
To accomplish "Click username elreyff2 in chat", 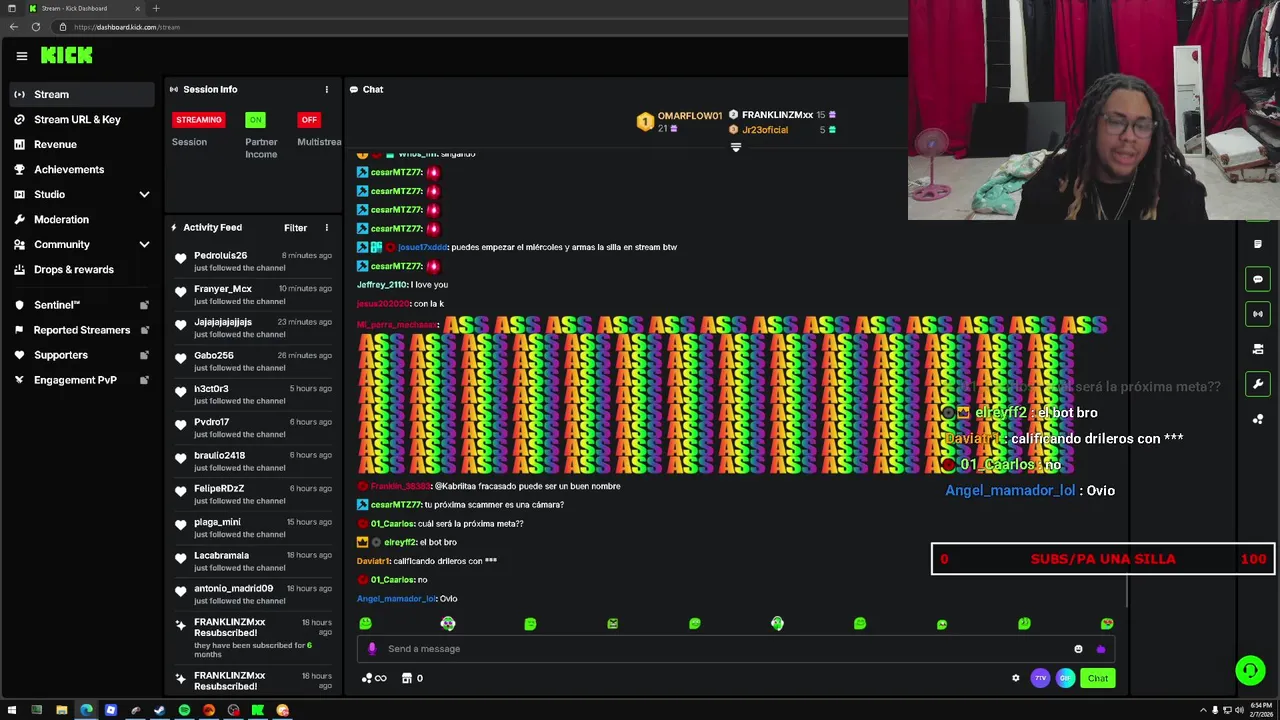I will point(400,542).
